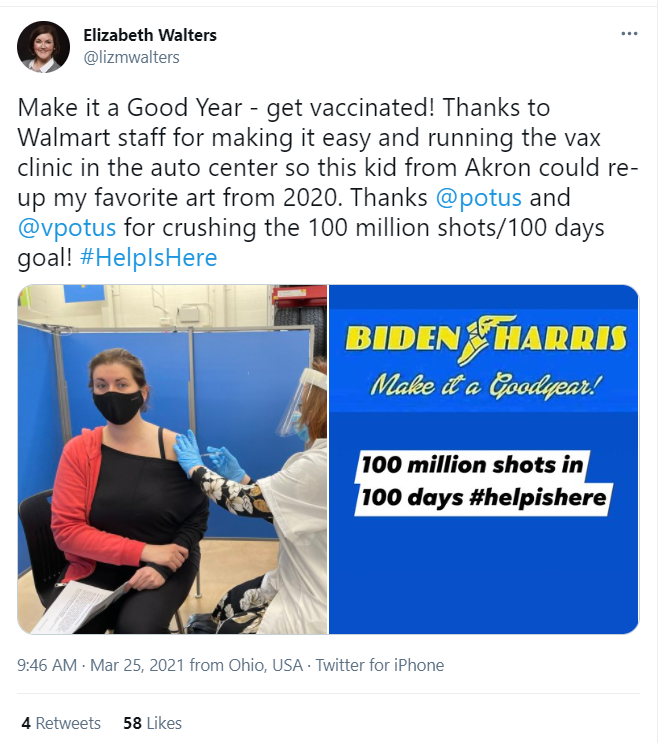The image size is (660, 743).
Task: View the 58 Likes list
Action: (x=153, y=723)
